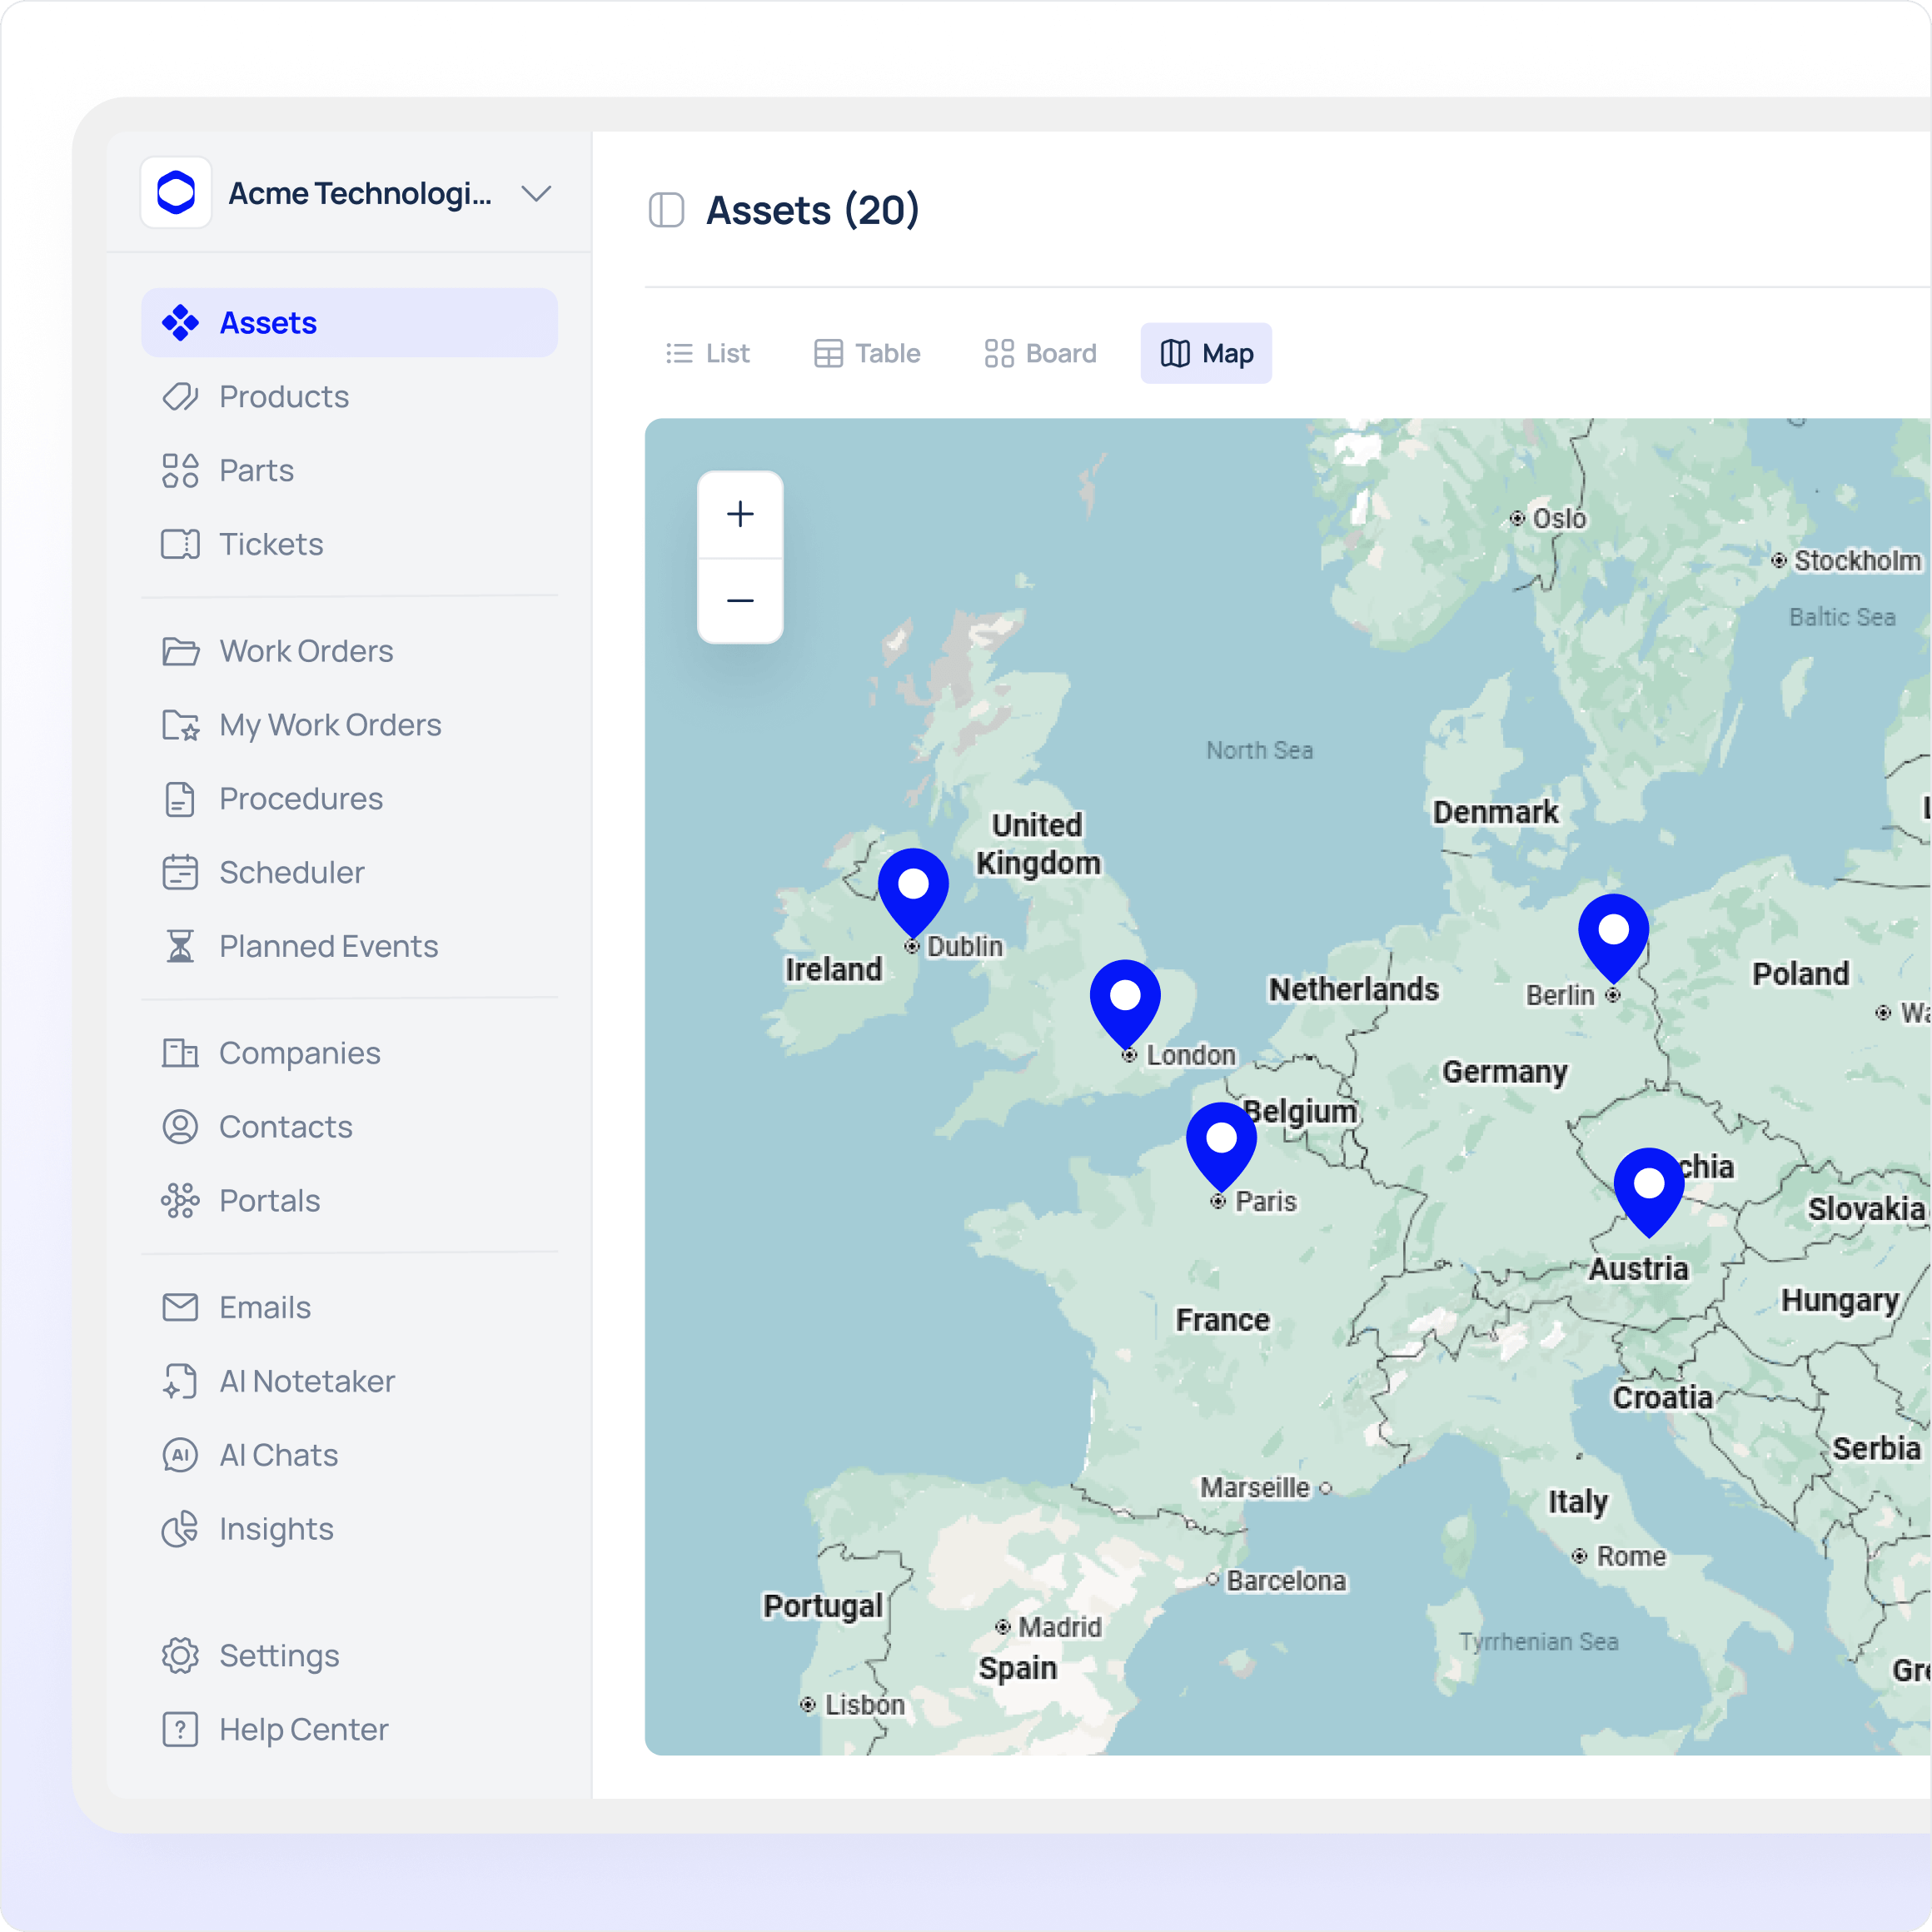Viewport: 1932px width, 1932px height.
Task: Open Insights pie chart item
Action: (276, 1529)
